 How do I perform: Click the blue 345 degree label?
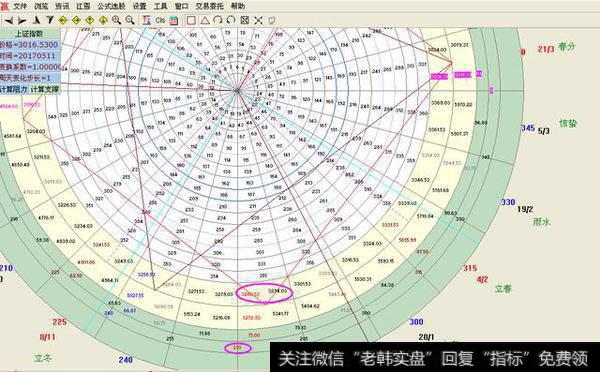528,128
